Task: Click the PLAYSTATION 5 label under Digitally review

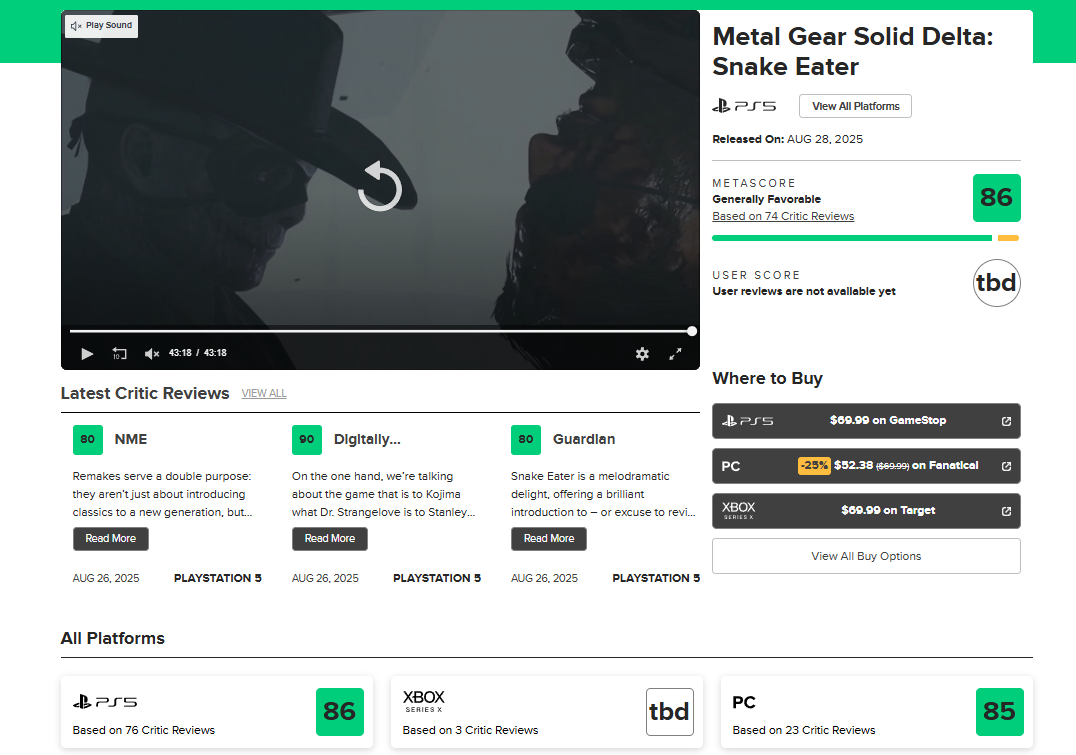Action: 437,578
